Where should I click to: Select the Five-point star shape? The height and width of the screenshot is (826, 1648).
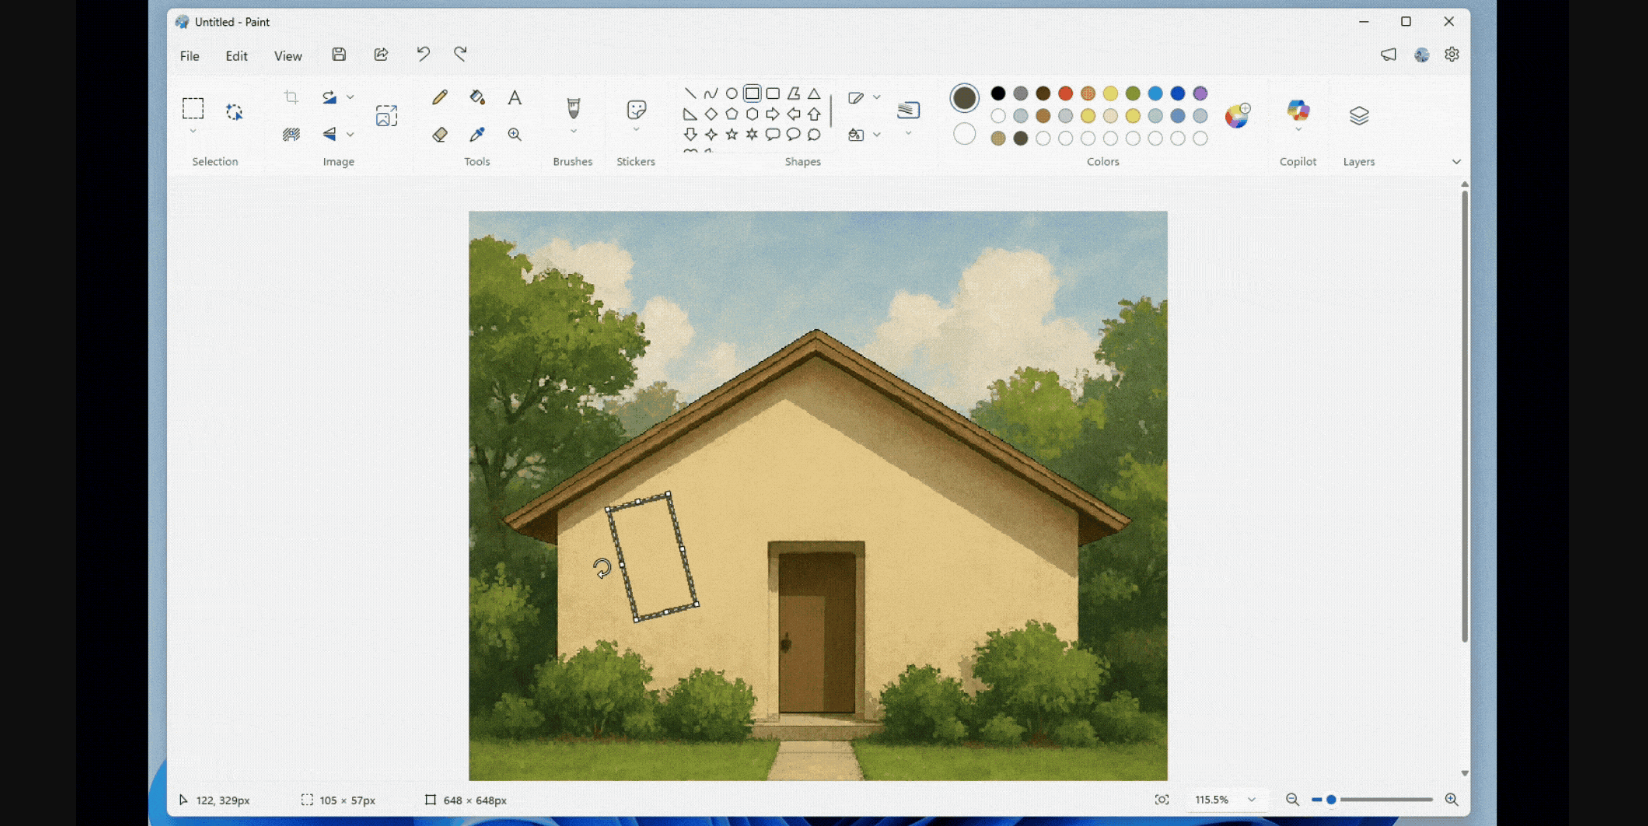tap(732, 134)
